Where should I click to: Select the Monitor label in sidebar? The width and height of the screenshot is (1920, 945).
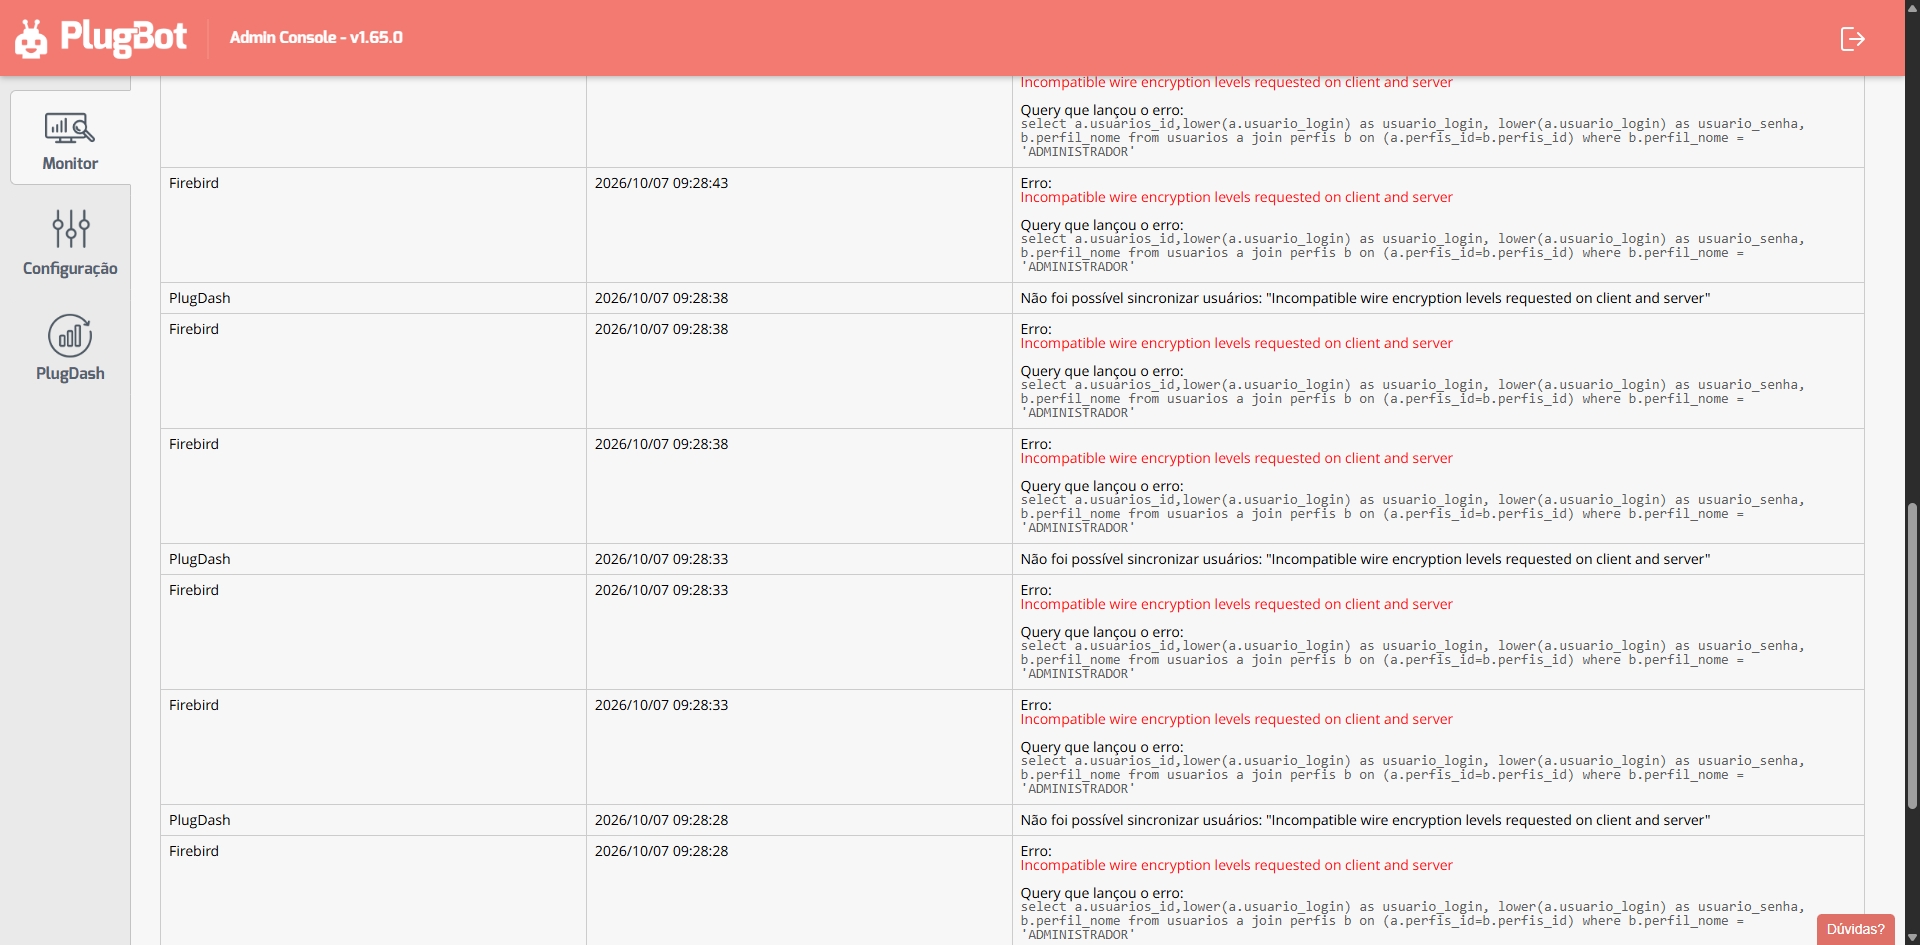coord(70,163)
